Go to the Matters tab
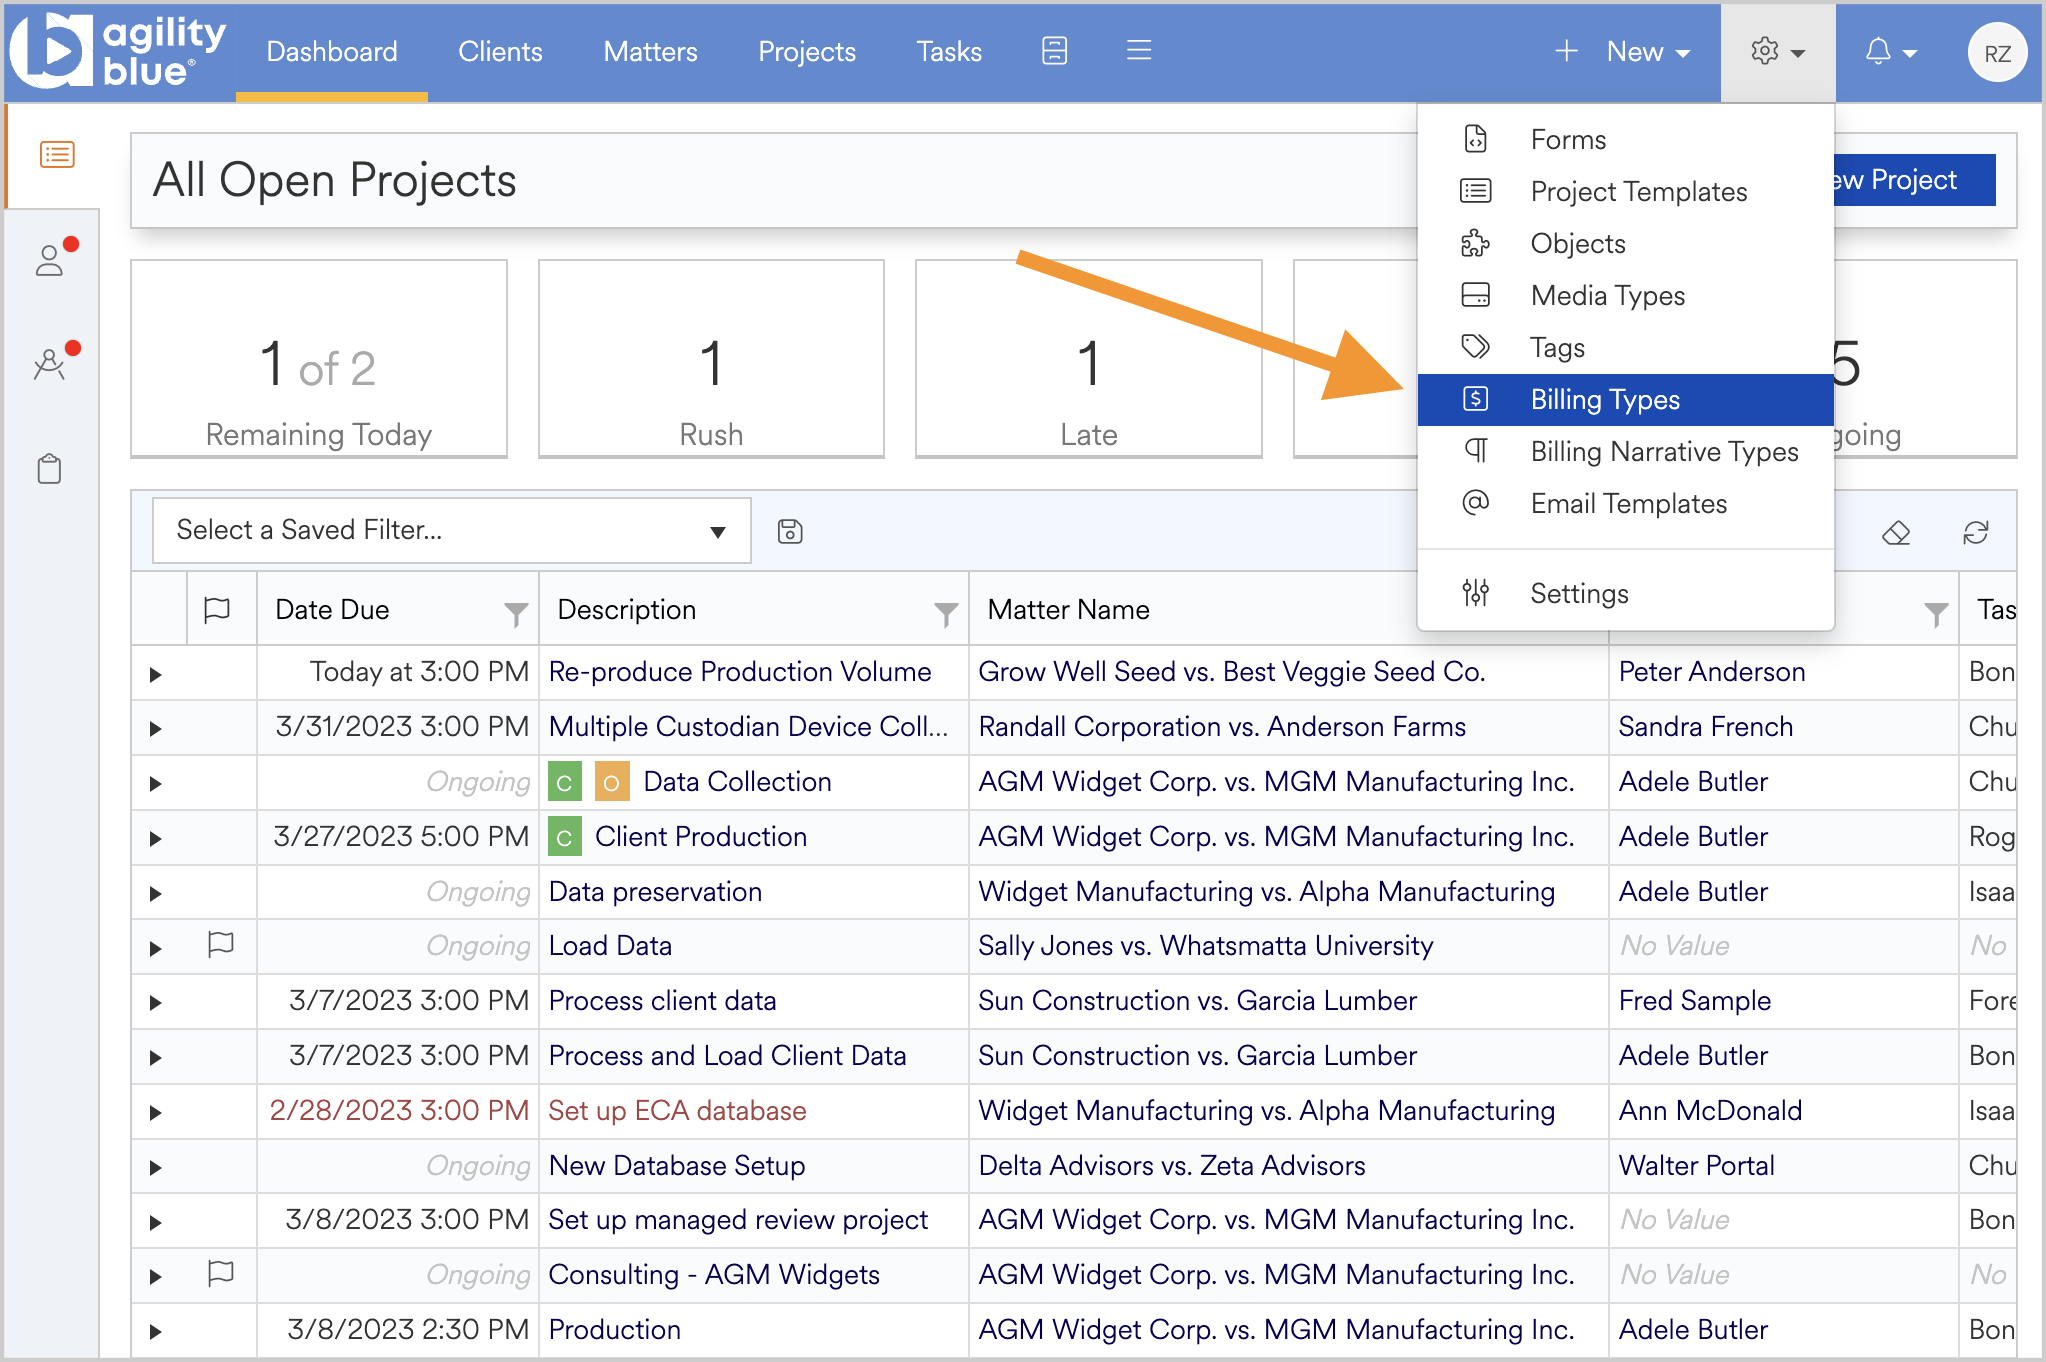Screen dimensions: 2046x1362 (x=650, y=52)
